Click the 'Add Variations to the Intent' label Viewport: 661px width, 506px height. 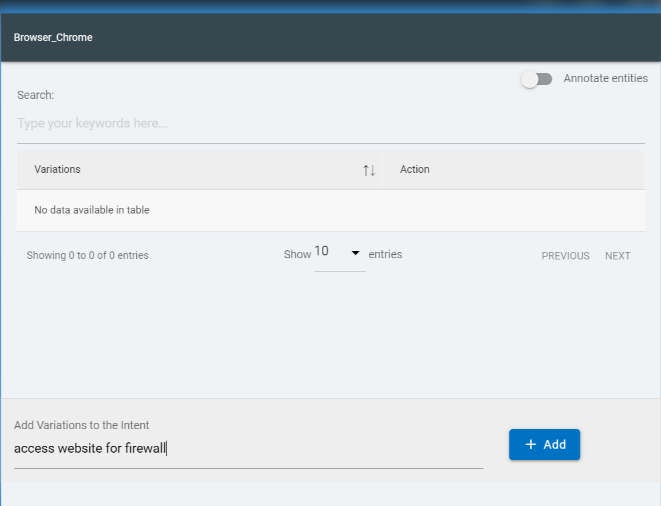click(x=81, y=425)
